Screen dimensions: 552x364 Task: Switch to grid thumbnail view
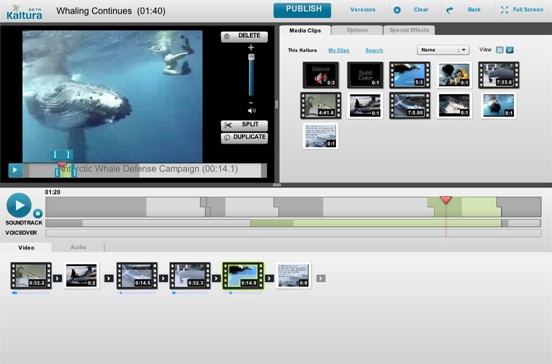click(500, 50)
